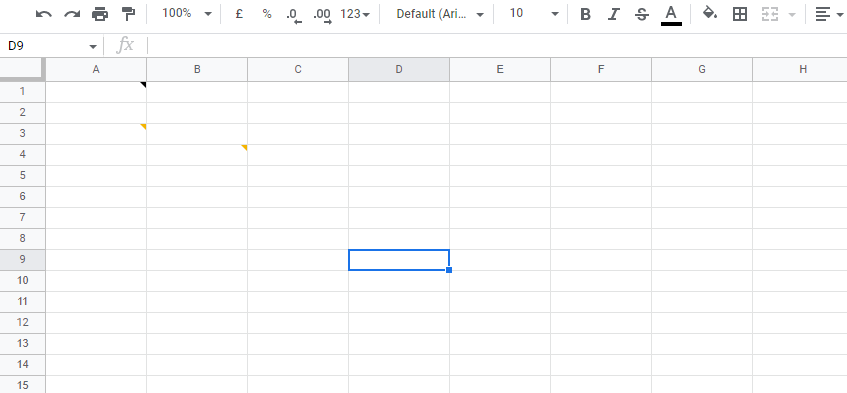Select row 8 header
The image size is (847, 393).
23,239
